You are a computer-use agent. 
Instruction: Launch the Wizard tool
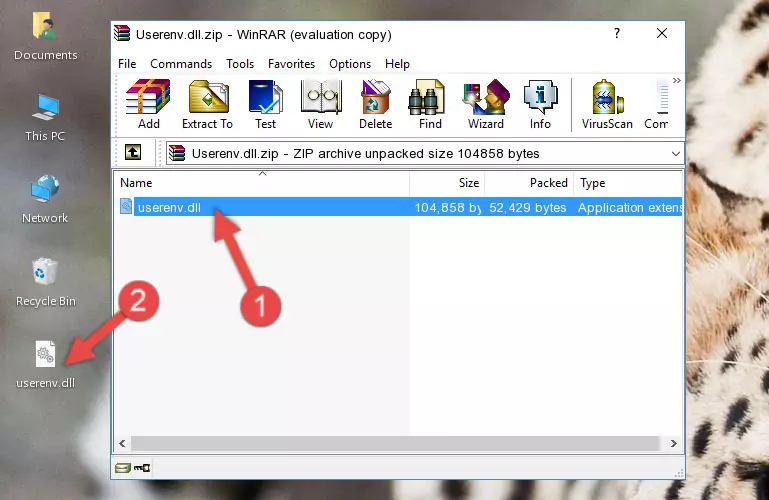click(x=486, y=104)
